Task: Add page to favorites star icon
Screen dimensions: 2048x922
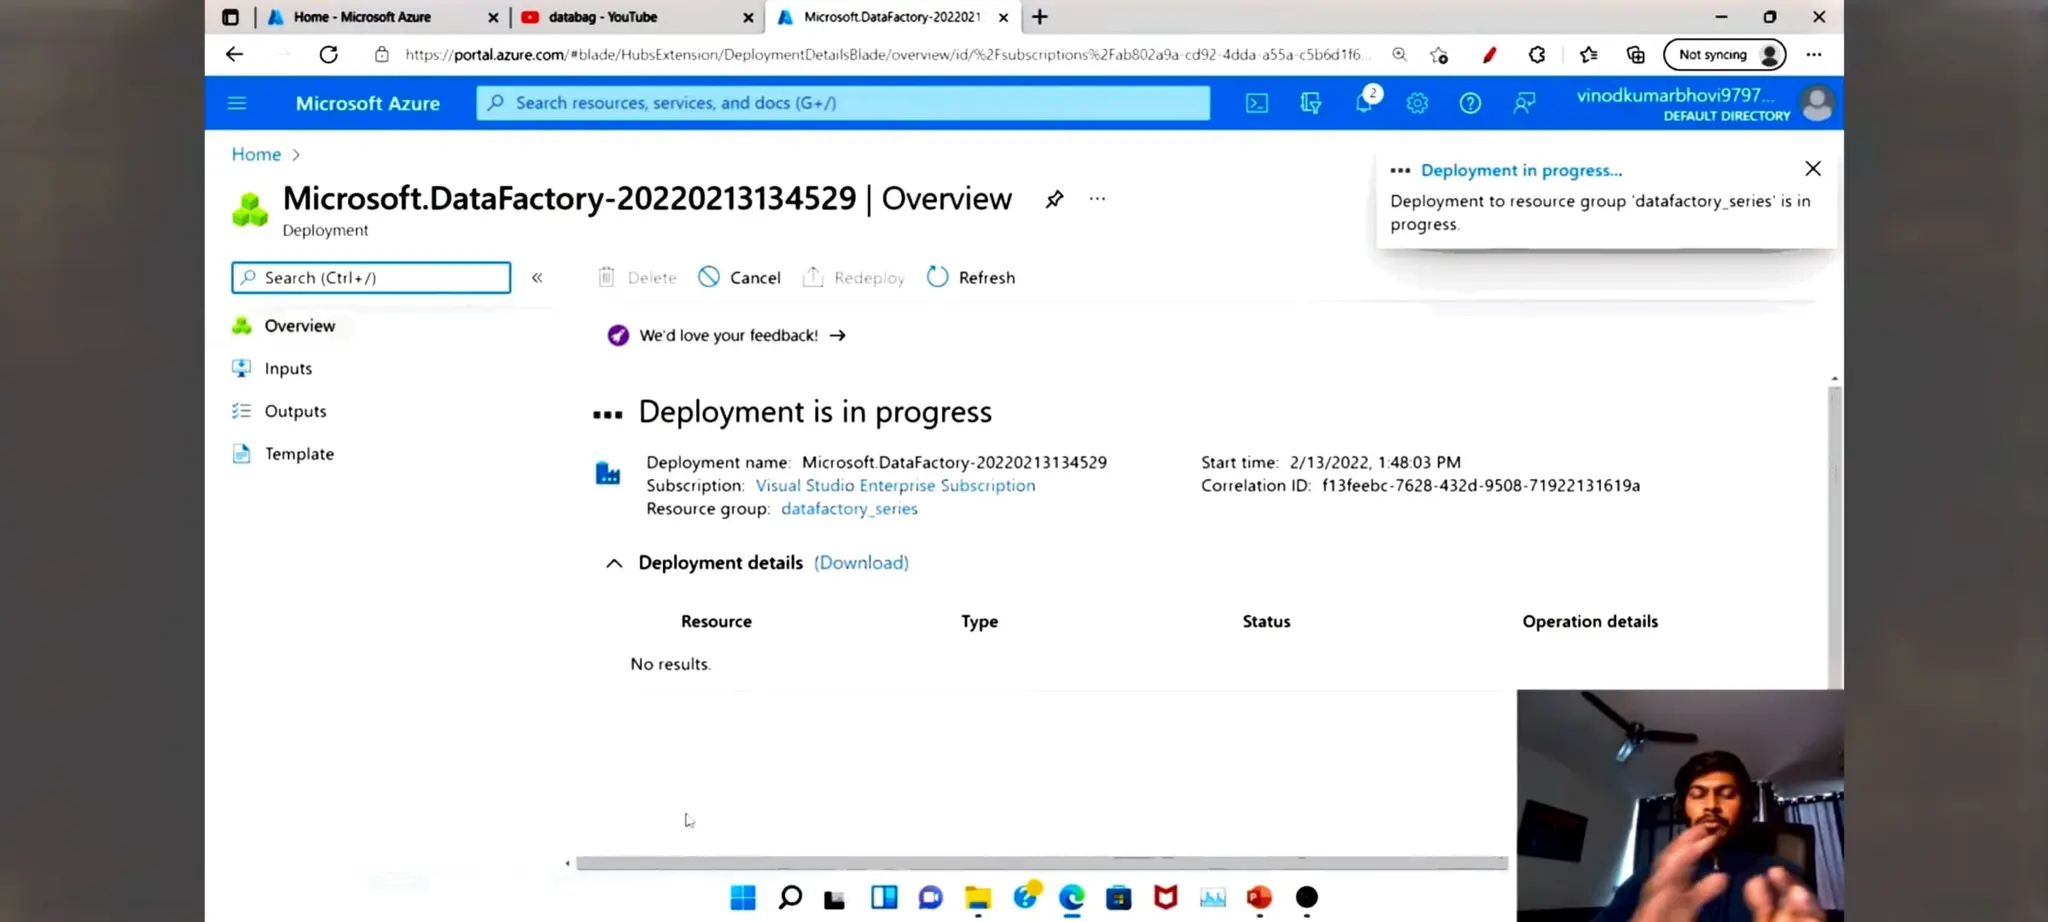Action: (1439, 55)
